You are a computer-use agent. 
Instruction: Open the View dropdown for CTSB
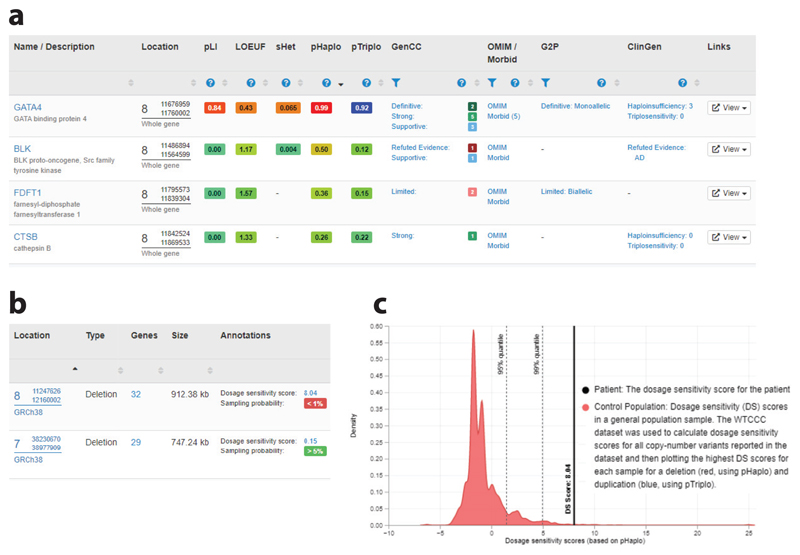click(729, 237)
